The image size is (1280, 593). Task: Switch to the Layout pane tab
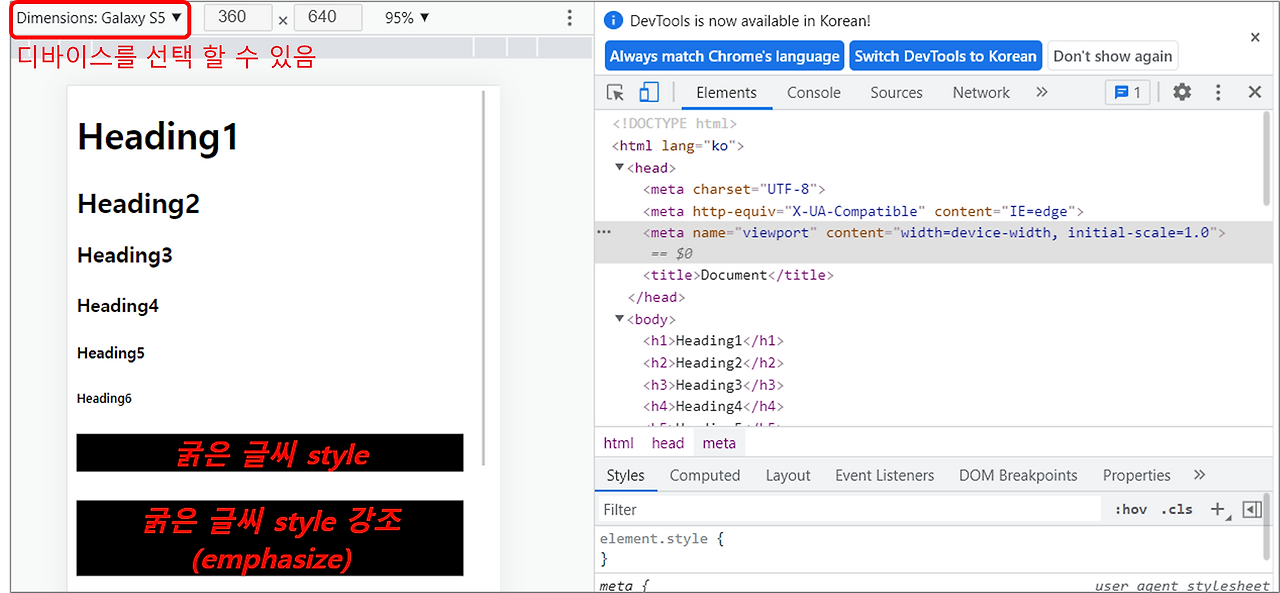click(788, 476)
